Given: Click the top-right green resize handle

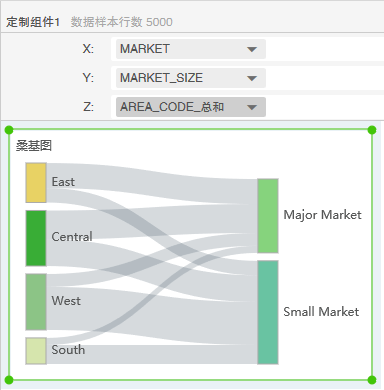Looking at the screenshot, I should (372, 130).
